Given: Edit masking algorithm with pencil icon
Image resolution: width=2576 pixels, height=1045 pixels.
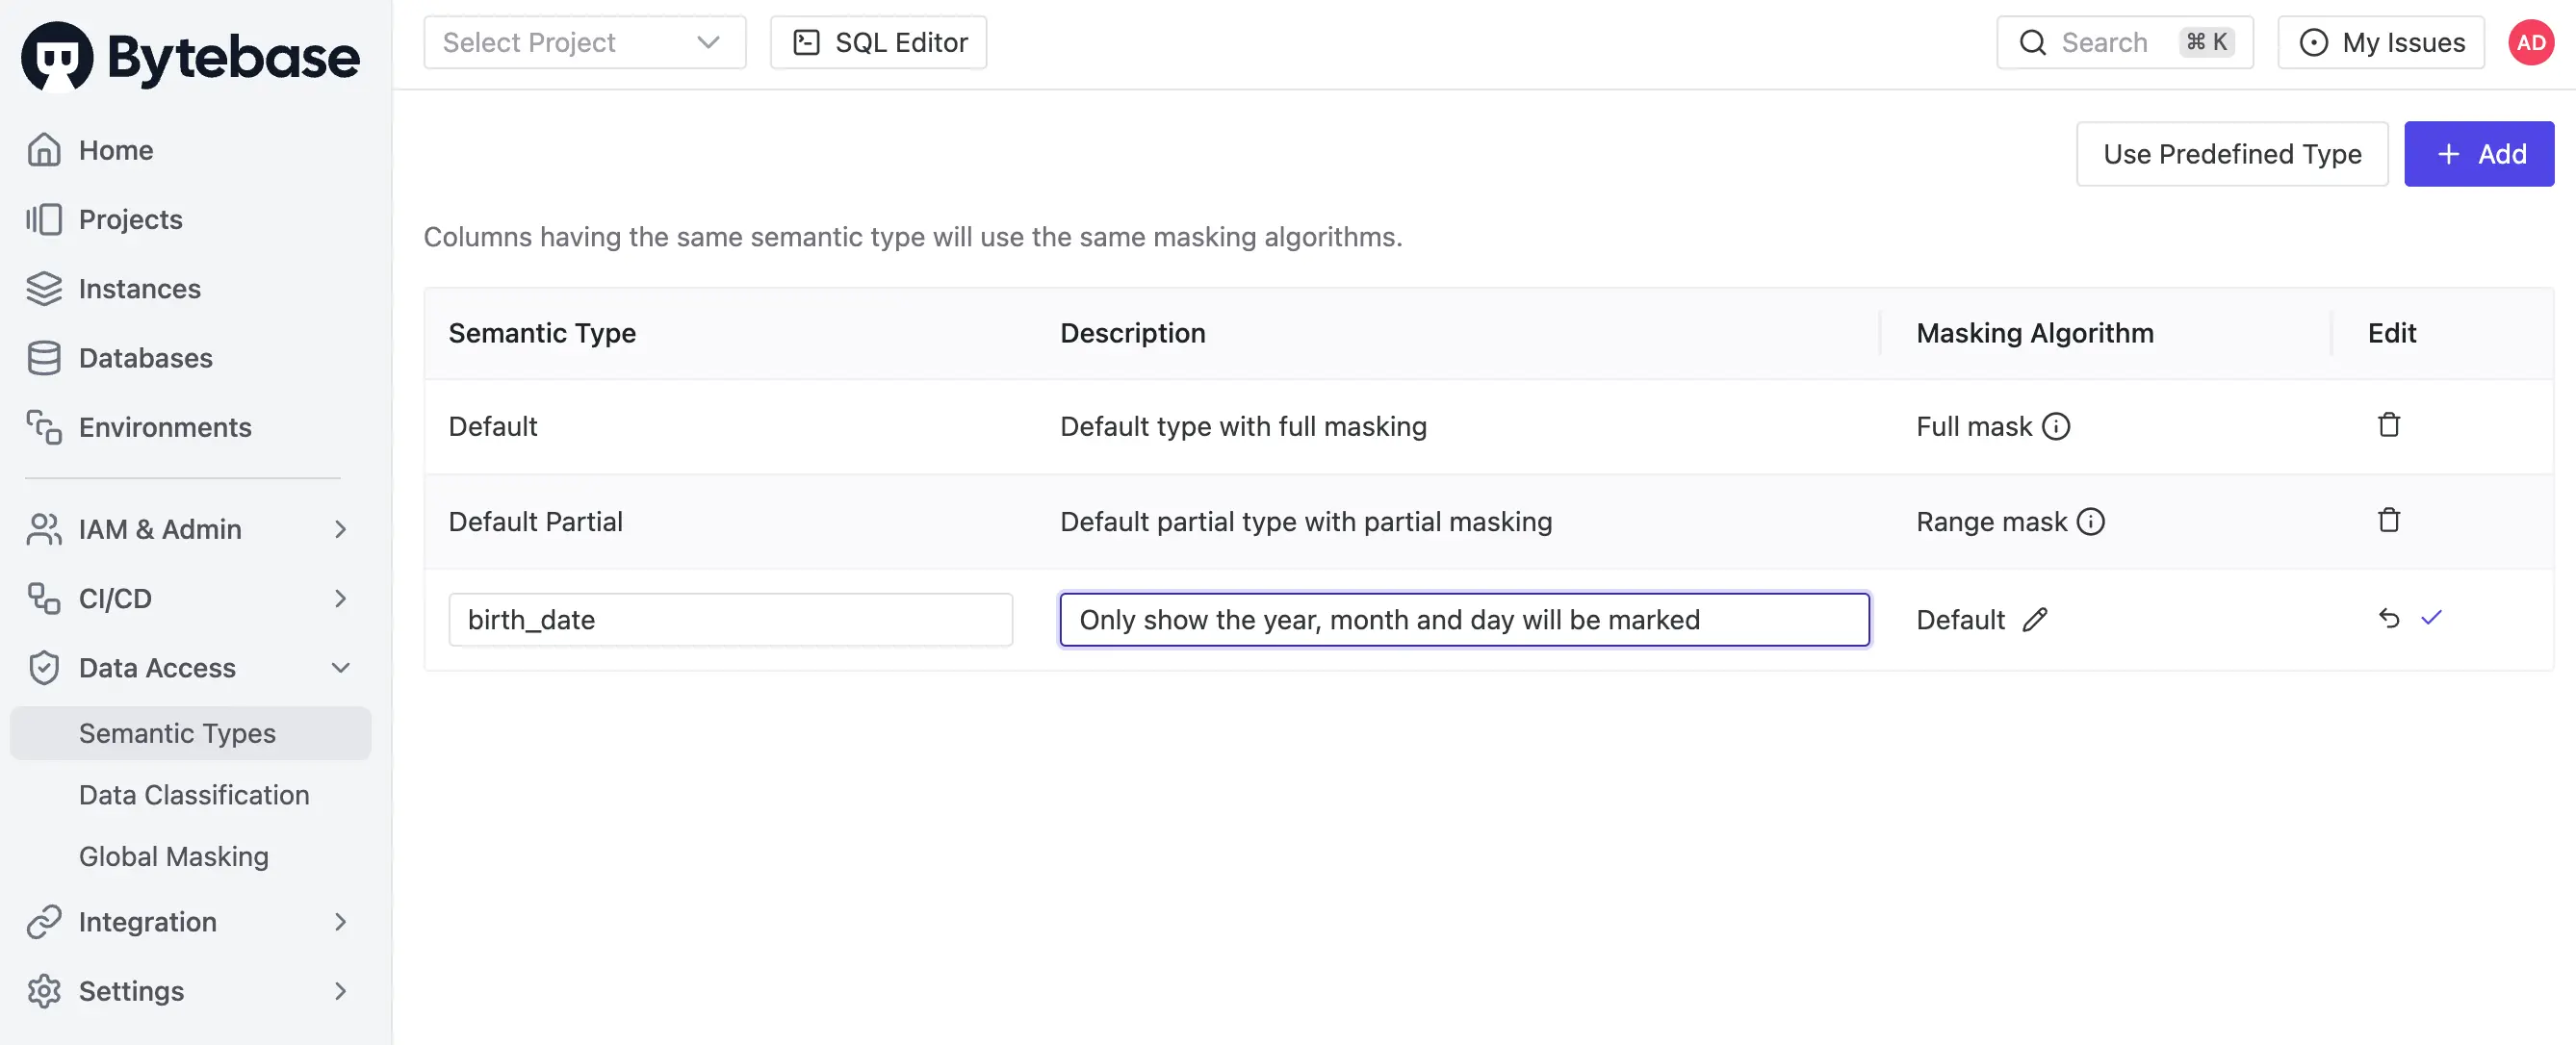Looking at the screenshot, I should pos(2034,620).
